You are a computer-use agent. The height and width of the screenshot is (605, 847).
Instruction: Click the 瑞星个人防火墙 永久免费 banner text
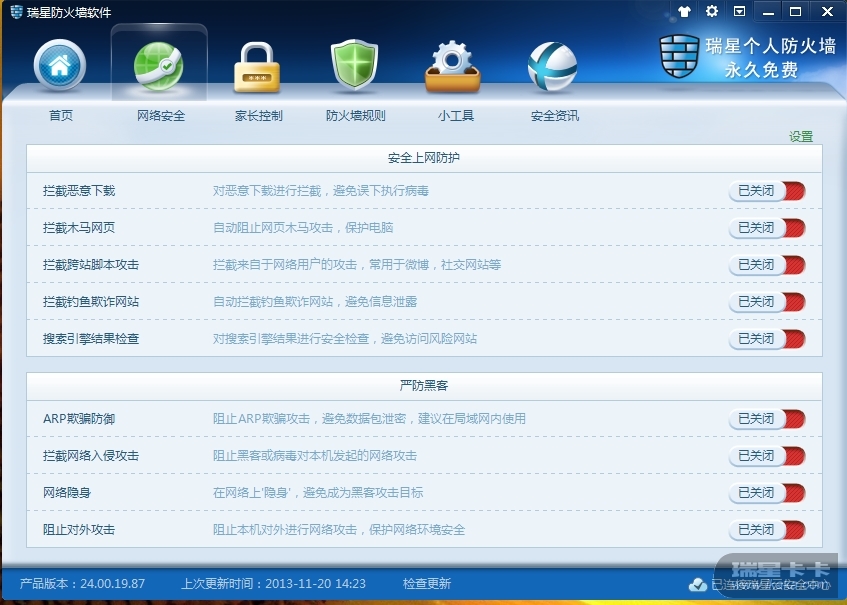[770, 57]
